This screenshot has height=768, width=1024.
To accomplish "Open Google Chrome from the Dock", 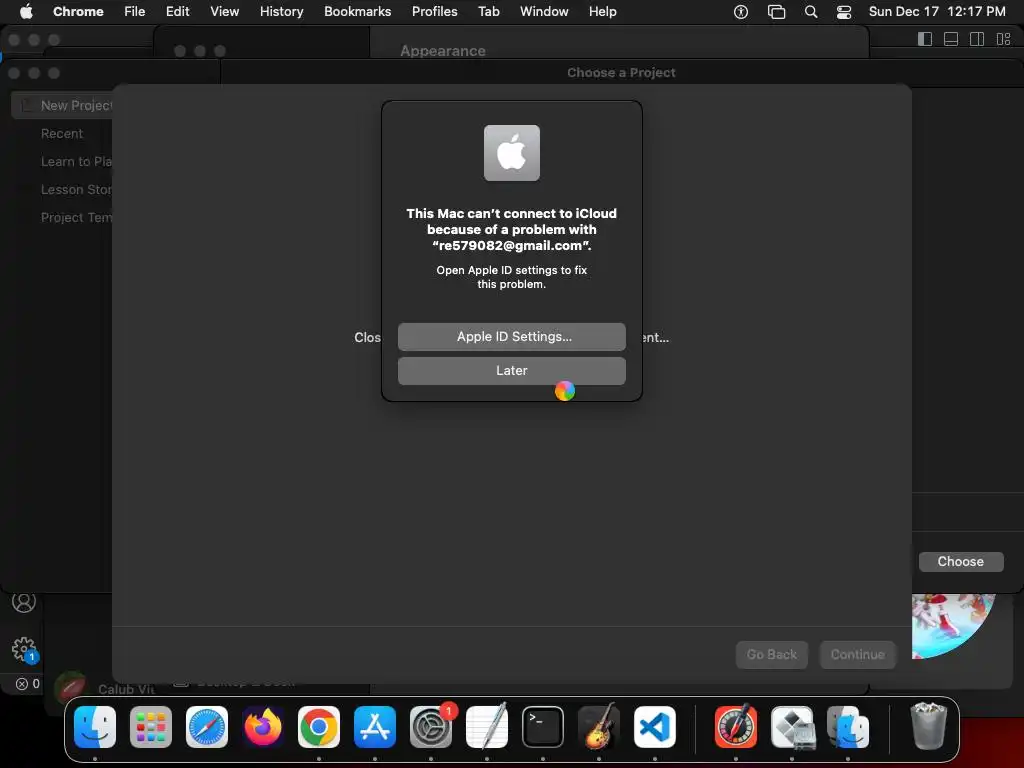I will coord(319,727).
